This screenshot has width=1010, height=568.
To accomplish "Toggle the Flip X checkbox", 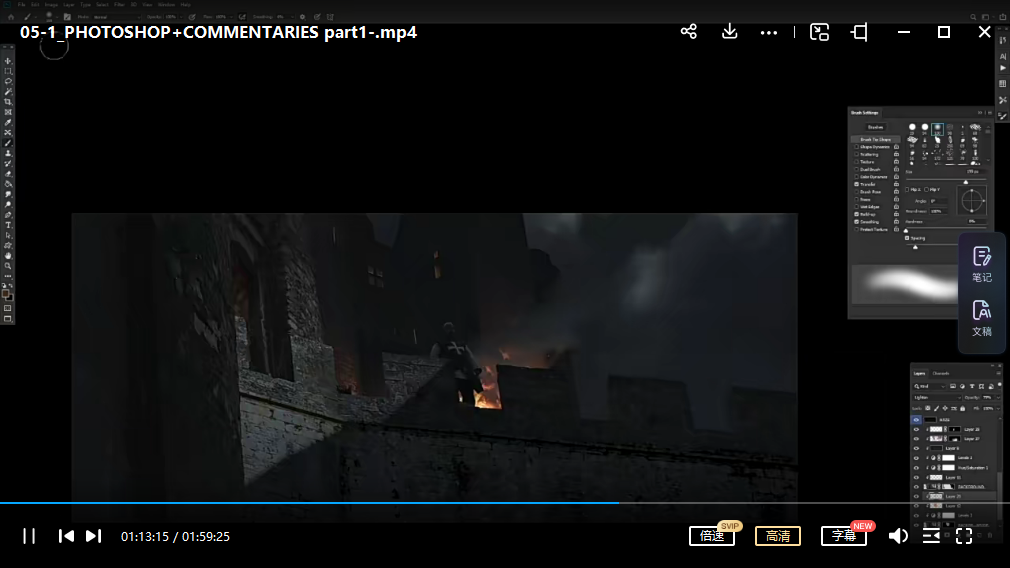I will [907, 189].
